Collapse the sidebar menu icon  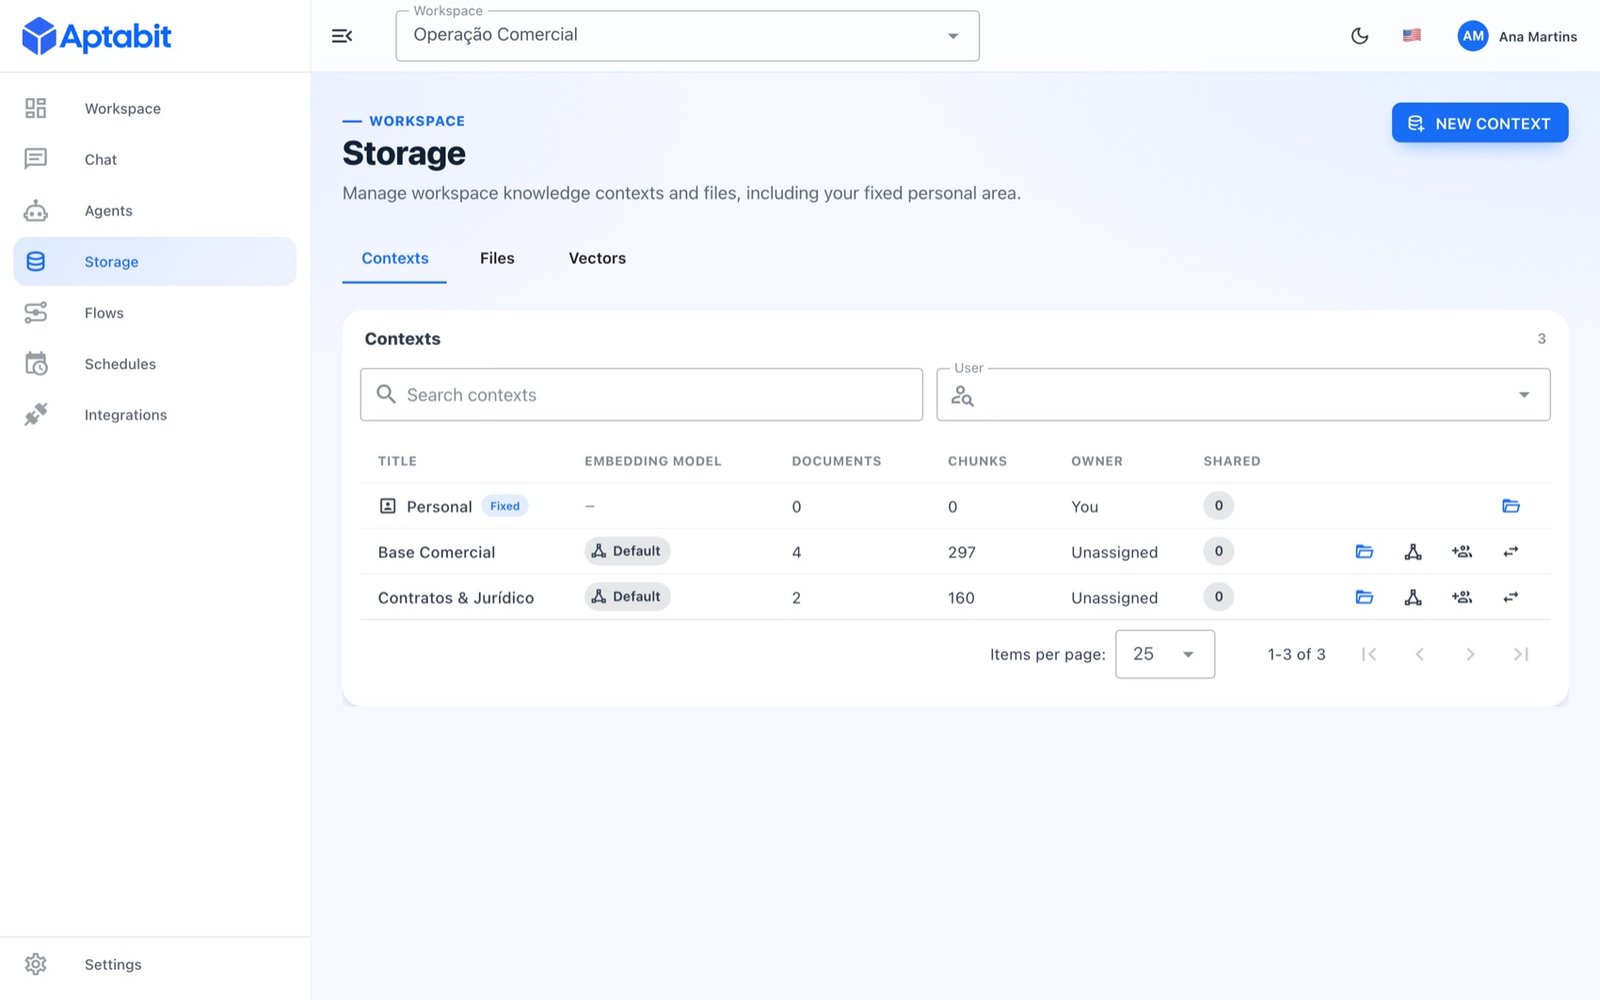[342, 36]
